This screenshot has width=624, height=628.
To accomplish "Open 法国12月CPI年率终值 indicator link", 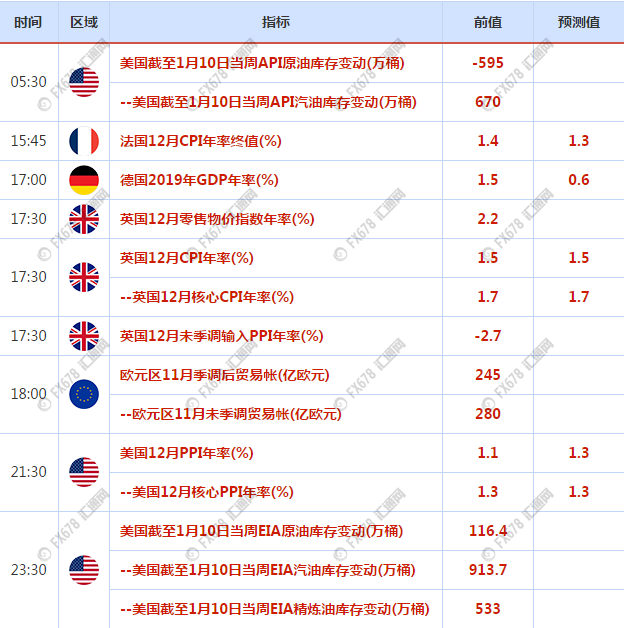I will tap(201, 141).
